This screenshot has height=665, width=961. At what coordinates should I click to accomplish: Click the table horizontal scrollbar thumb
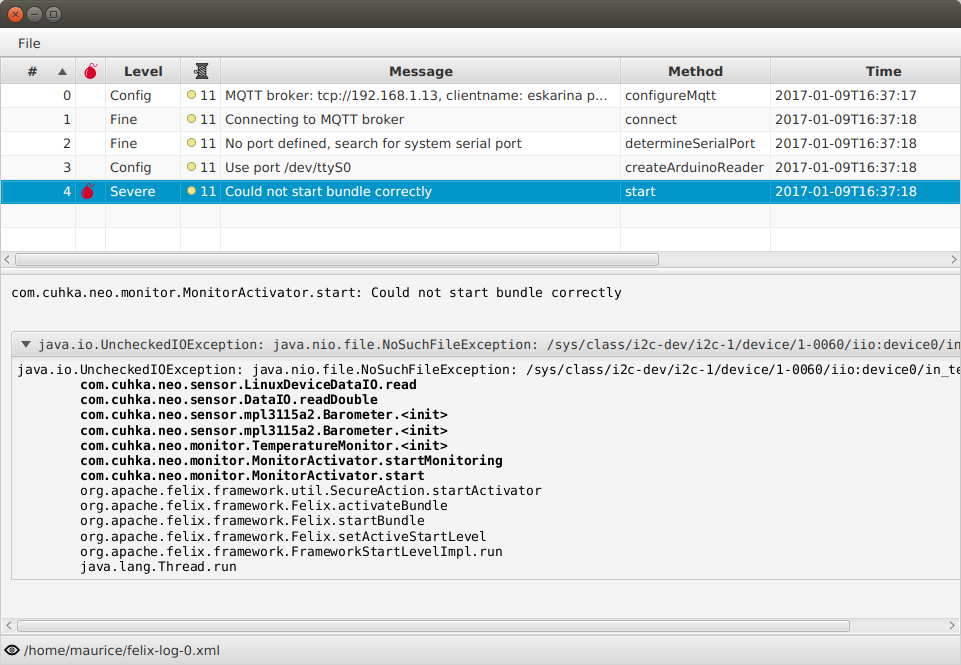click(x=337, y=260)
